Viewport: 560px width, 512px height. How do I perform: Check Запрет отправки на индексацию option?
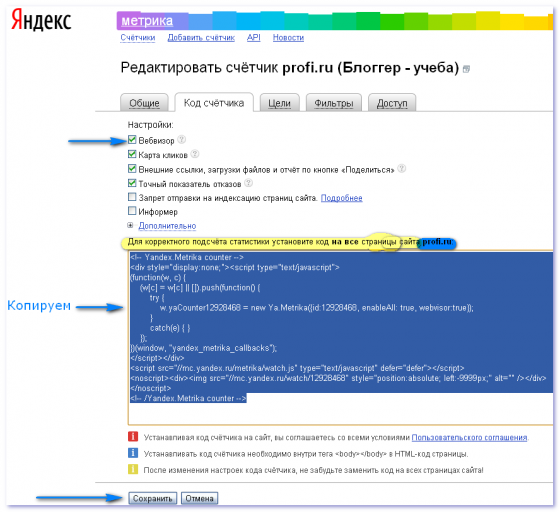point(132,197)
